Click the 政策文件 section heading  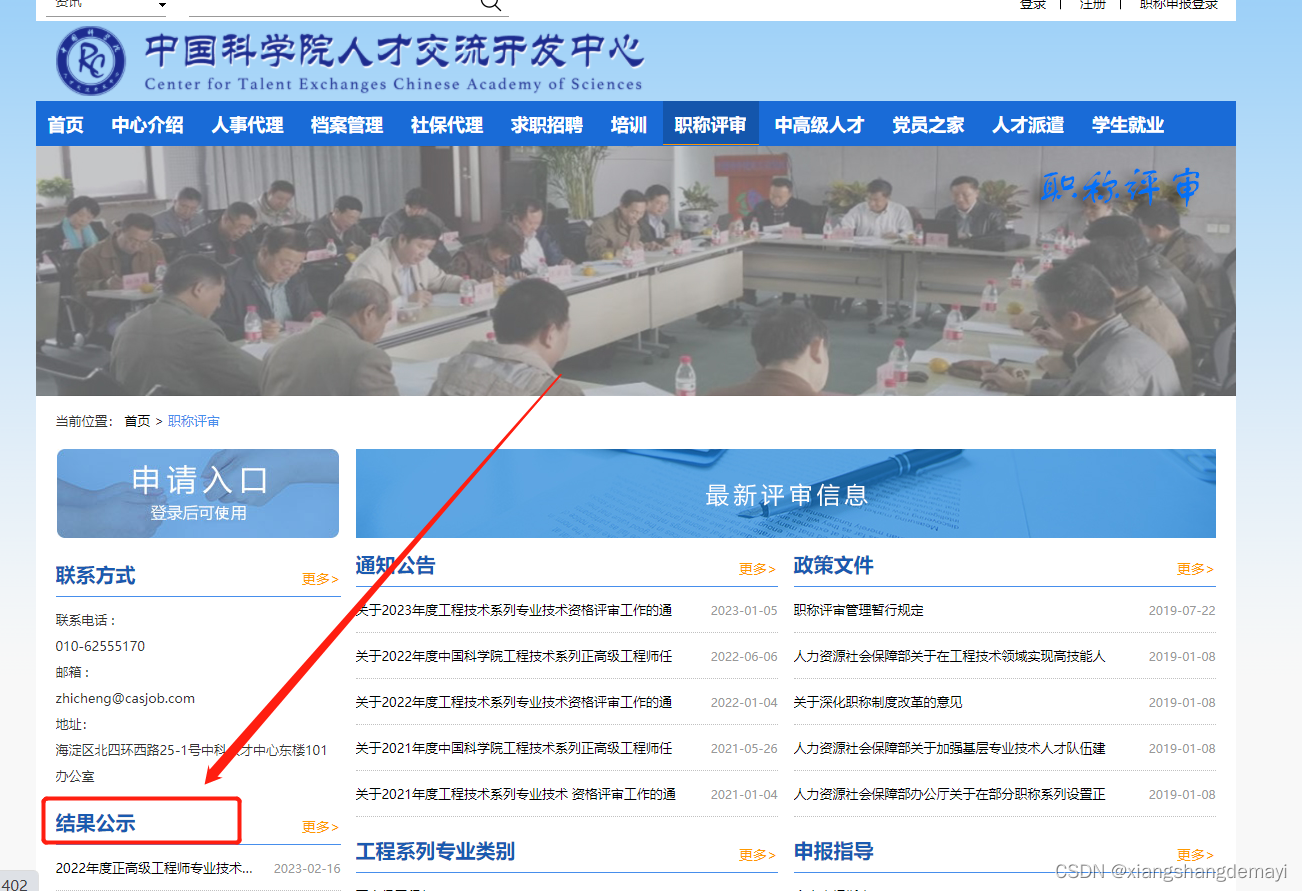834,565
